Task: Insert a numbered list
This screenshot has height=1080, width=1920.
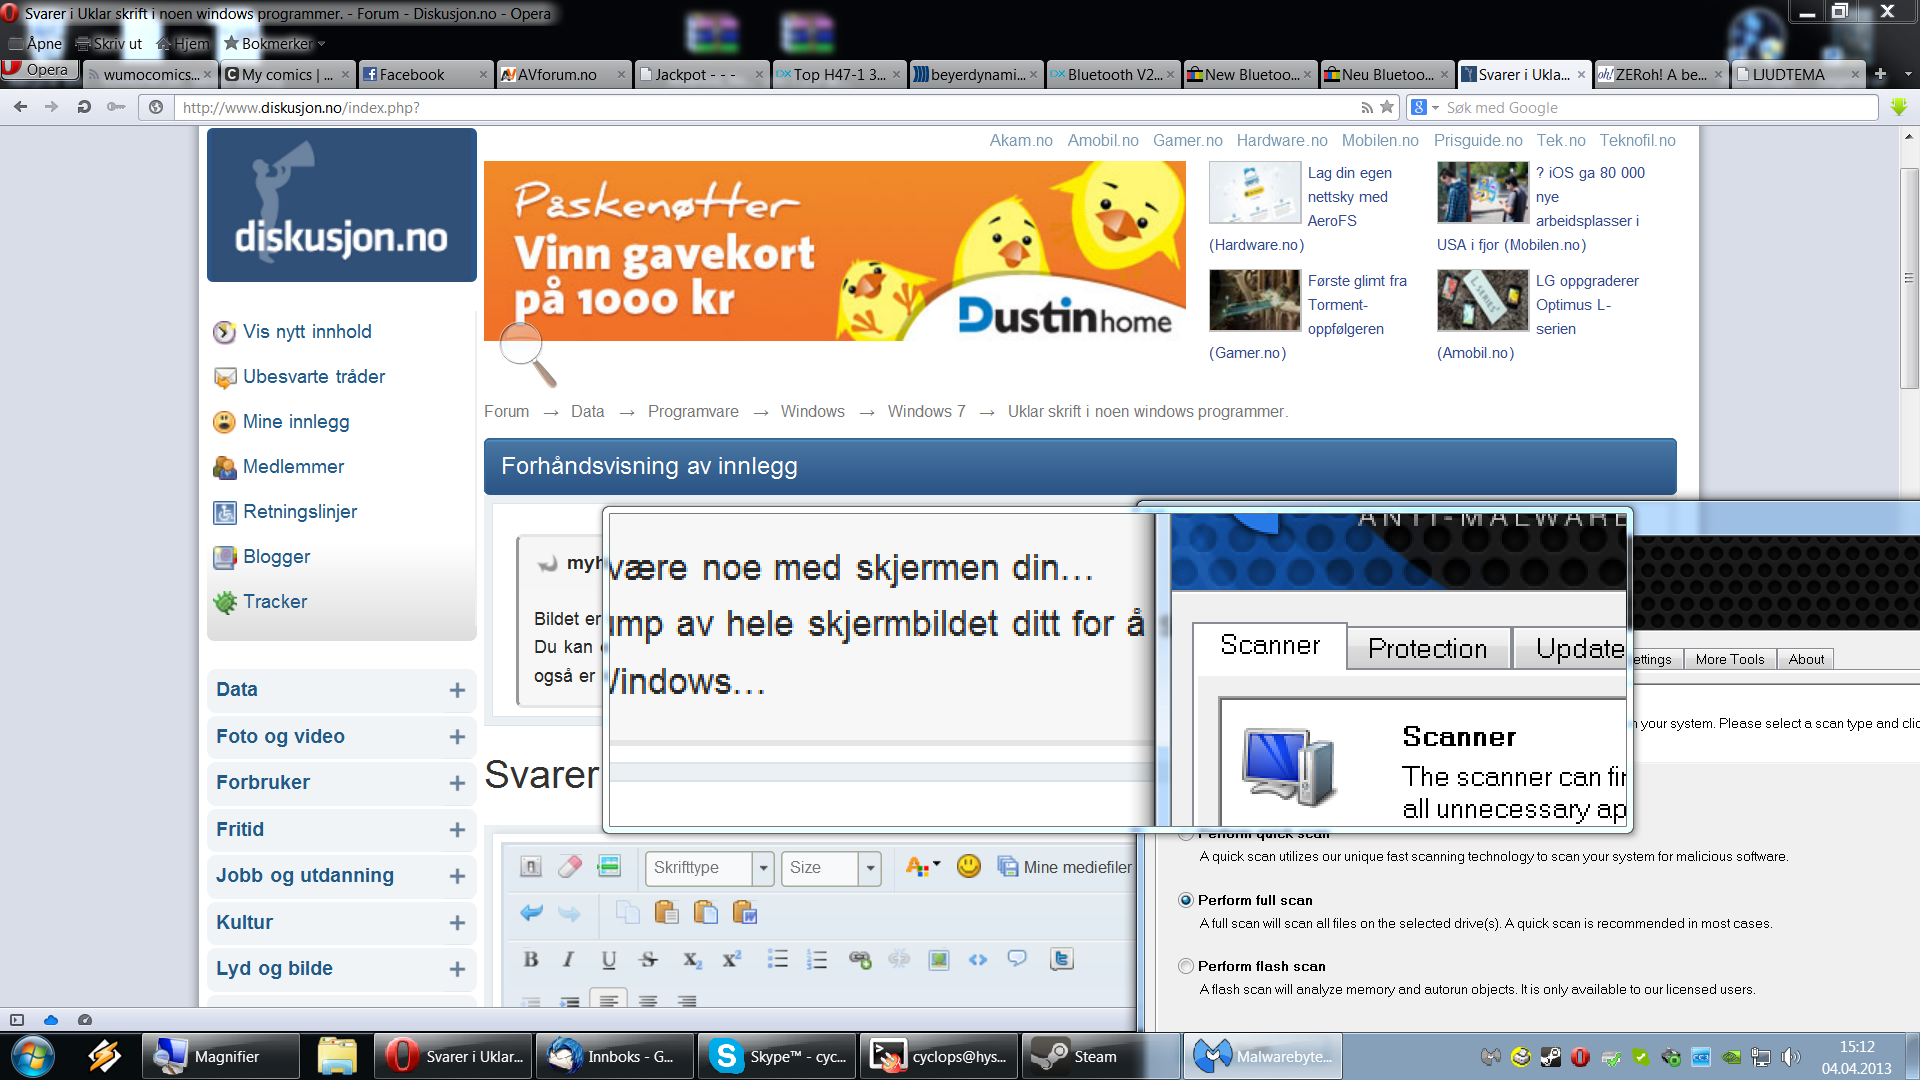Action: (x=817, y=959)
